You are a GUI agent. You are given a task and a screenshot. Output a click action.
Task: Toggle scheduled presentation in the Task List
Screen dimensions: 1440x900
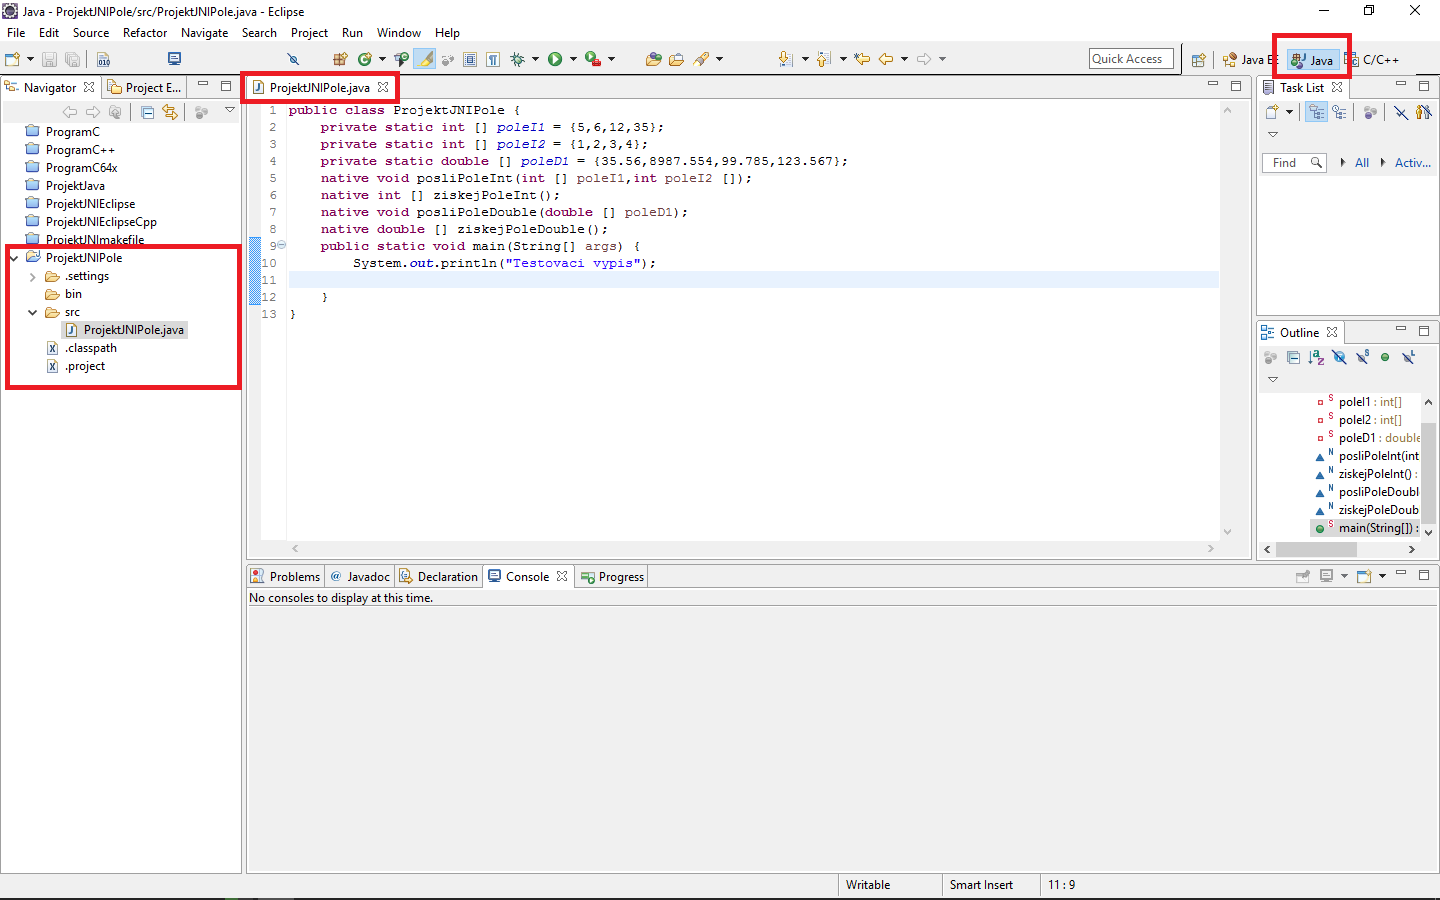tap(1340, 111)
